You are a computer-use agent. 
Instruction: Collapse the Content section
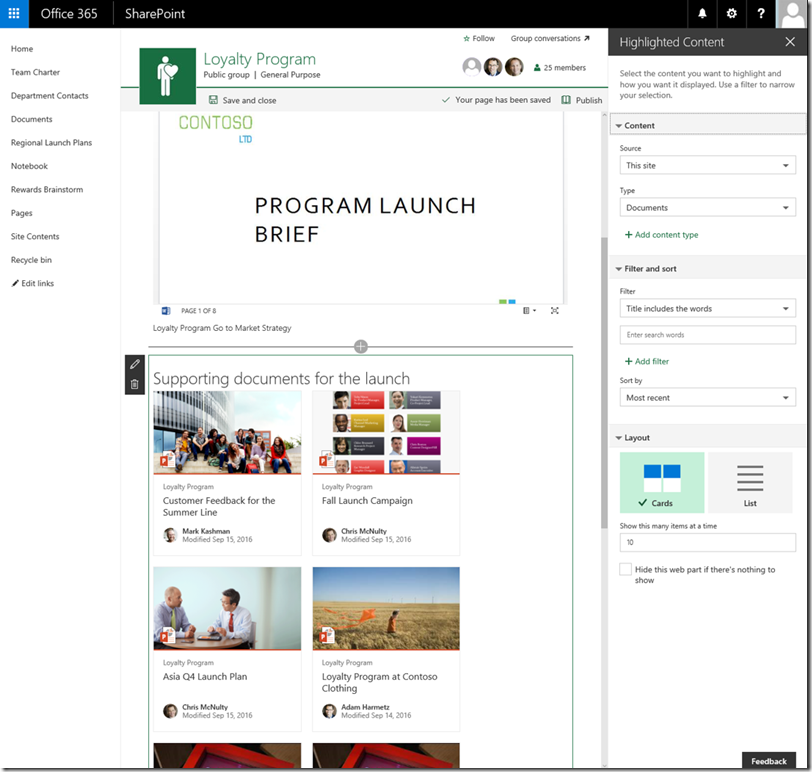coord(707,125)
